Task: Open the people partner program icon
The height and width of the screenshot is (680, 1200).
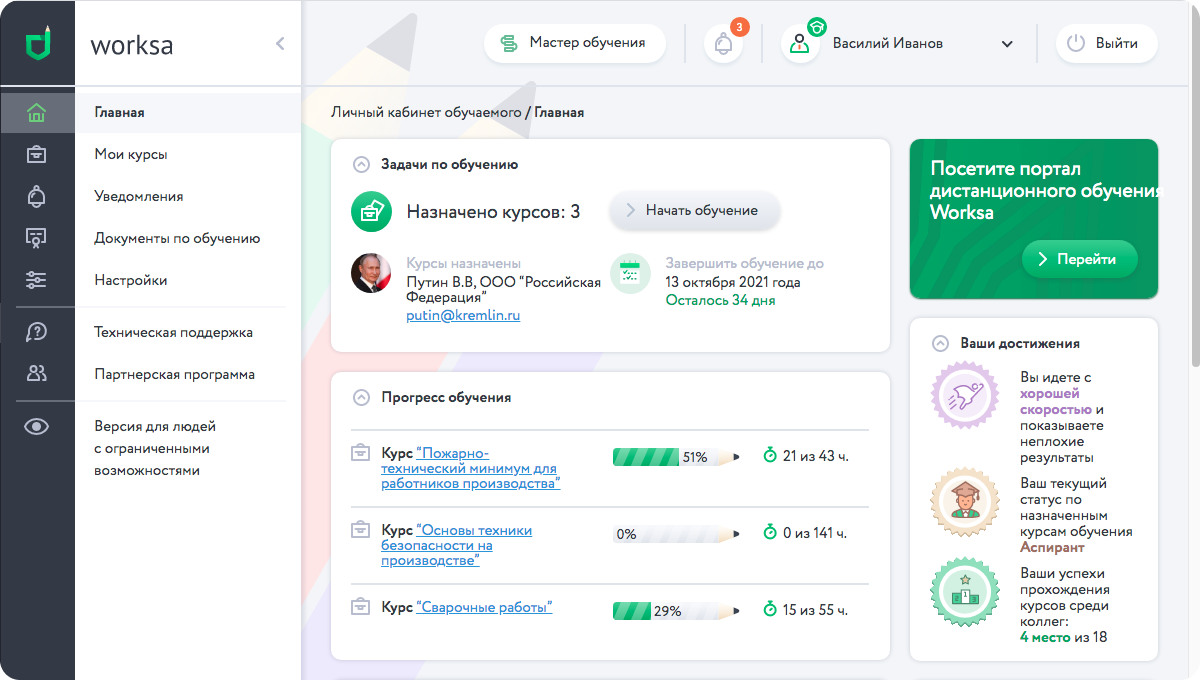Action: [37, 374]
